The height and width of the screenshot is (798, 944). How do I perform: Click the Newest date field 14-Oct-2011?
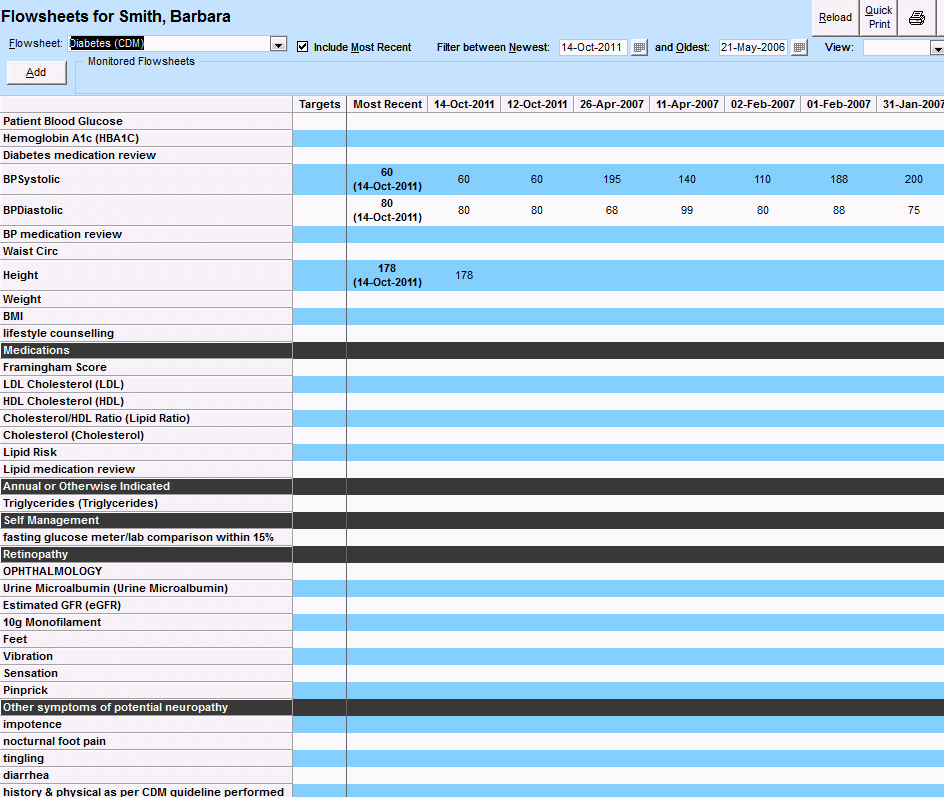(x=593, y=48)
